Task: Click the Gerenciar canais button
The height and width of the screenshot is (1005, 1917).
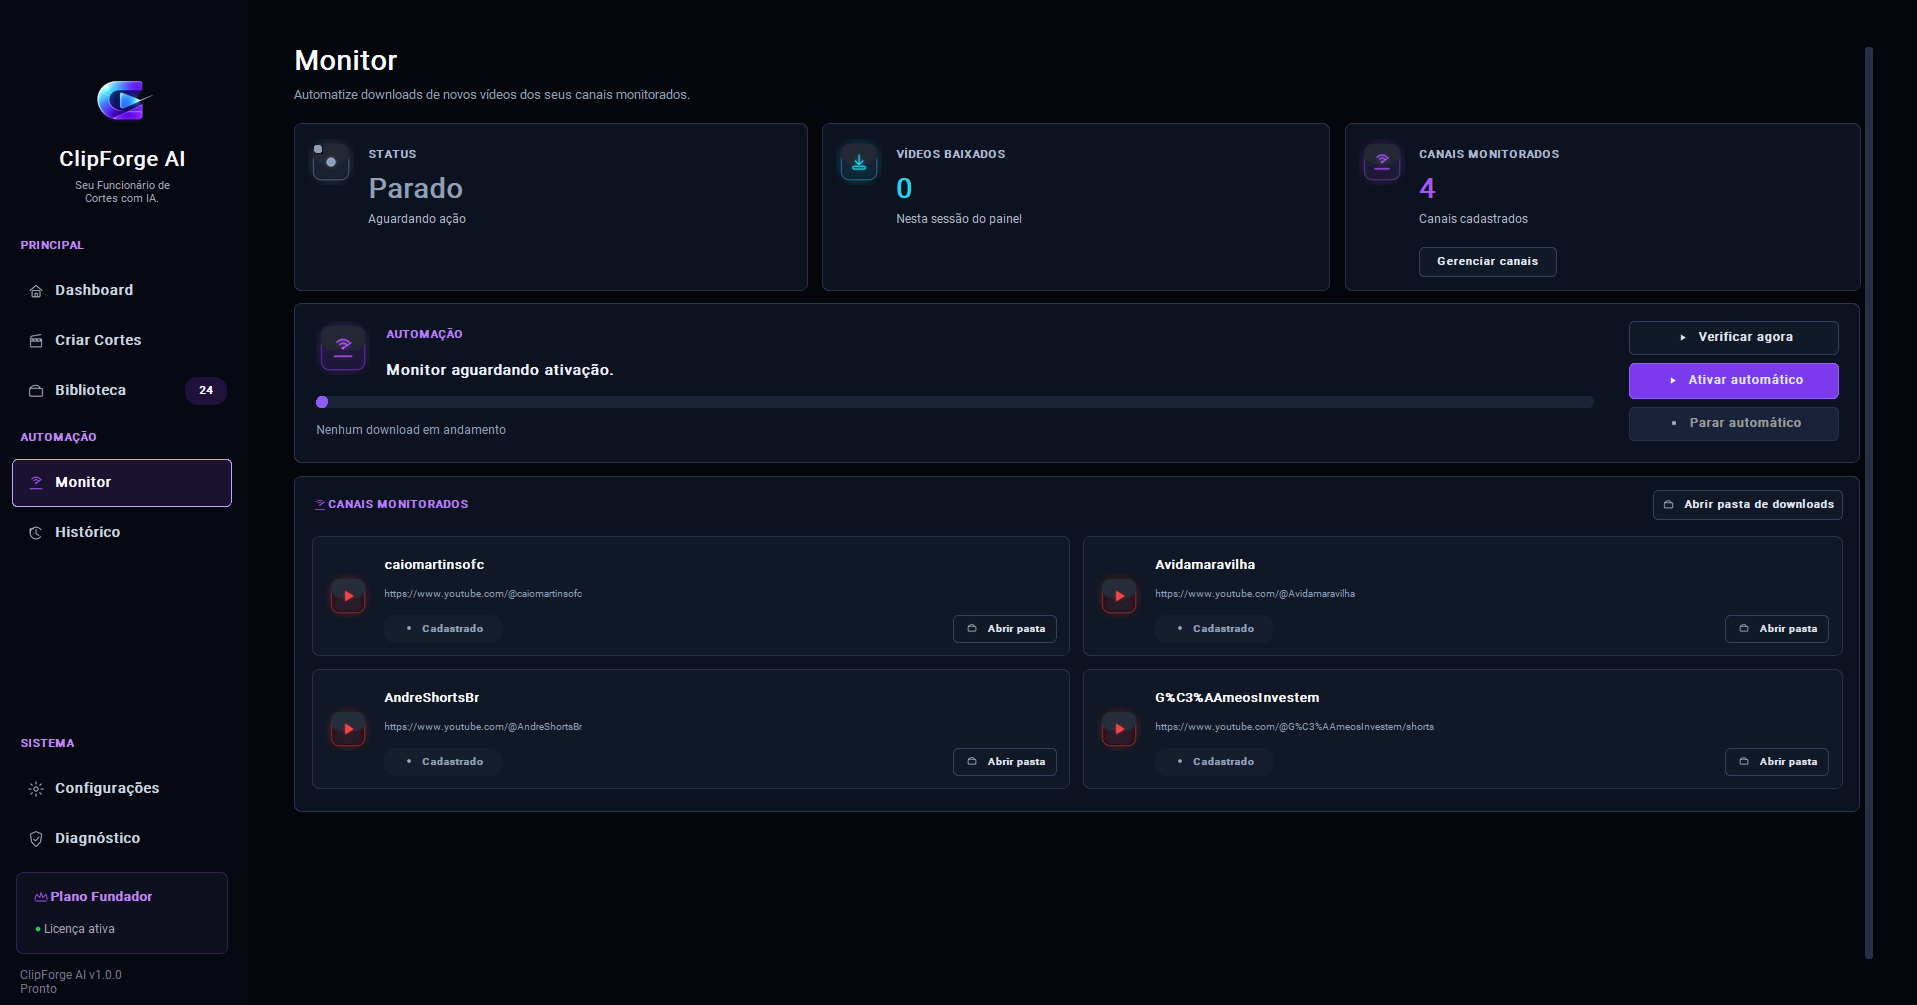Action: (x=1487, y=261)
